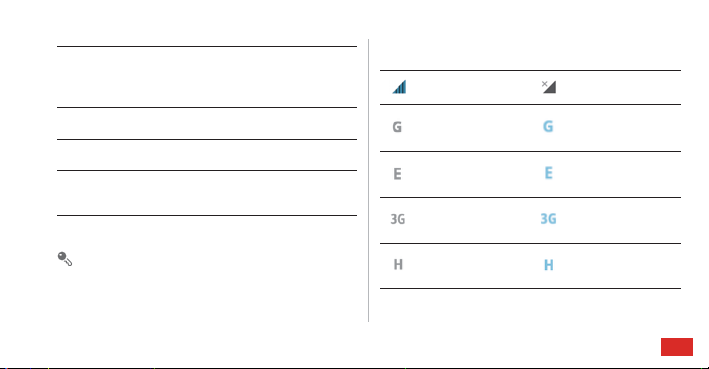The image size is (709, 369).
Task: Click the vertical divider between the columns
Action: point(369,180)
